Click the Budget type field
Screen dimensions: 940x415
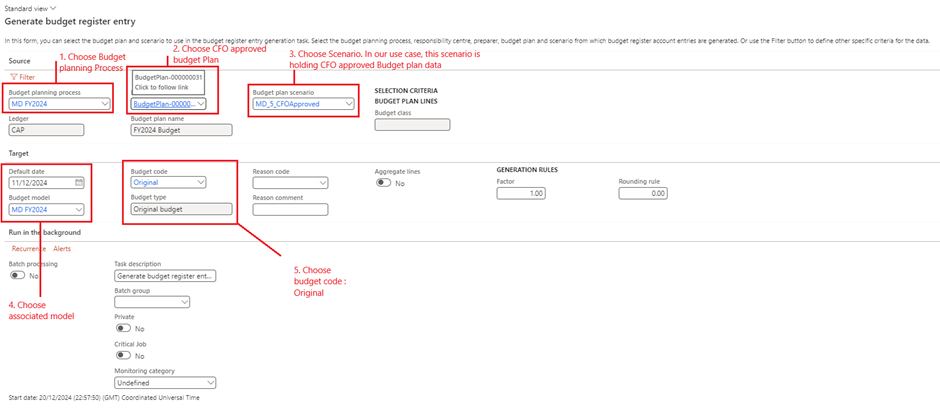pos(181,209)
